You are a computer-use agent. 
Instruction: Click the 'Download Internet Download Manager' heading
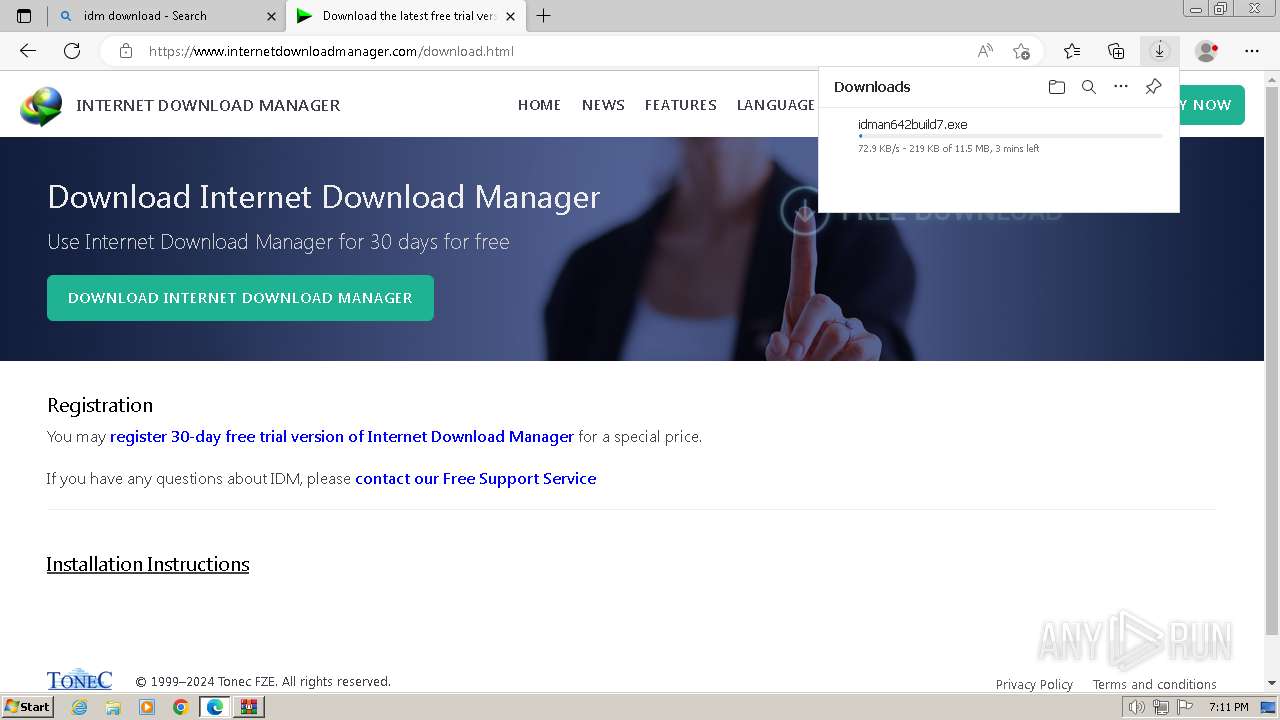tap(324, 197)
